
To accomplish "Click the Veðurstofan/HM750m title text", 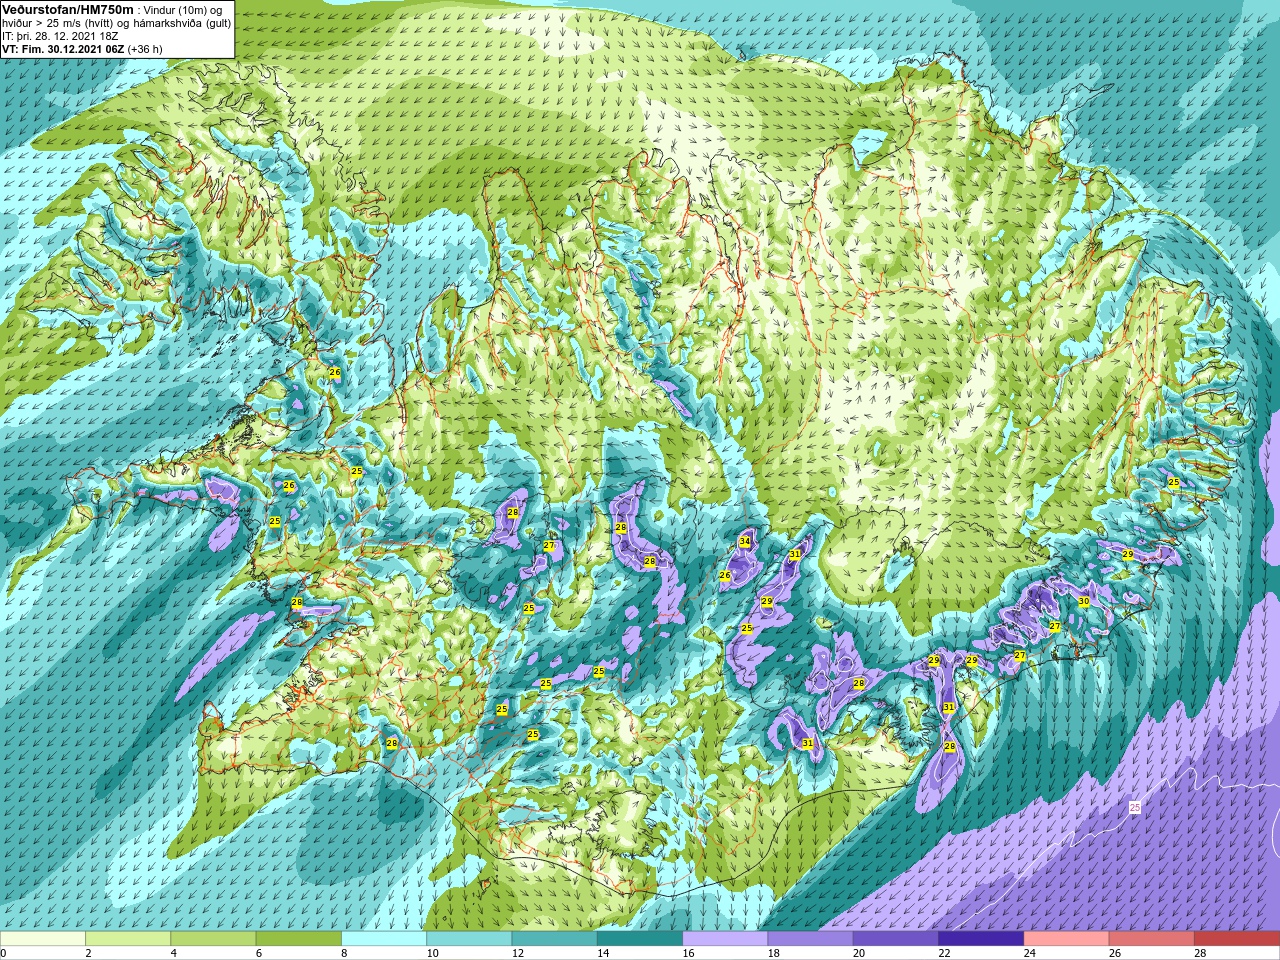I will click(68, 9).
